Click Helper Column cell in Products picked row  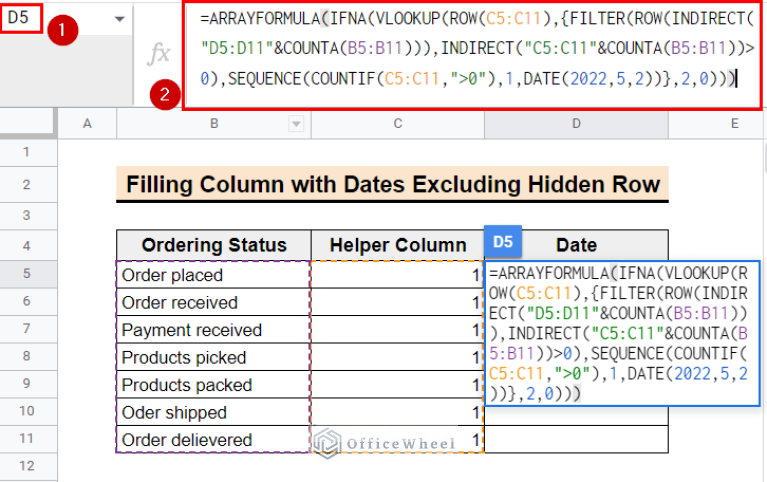(398, 357)
